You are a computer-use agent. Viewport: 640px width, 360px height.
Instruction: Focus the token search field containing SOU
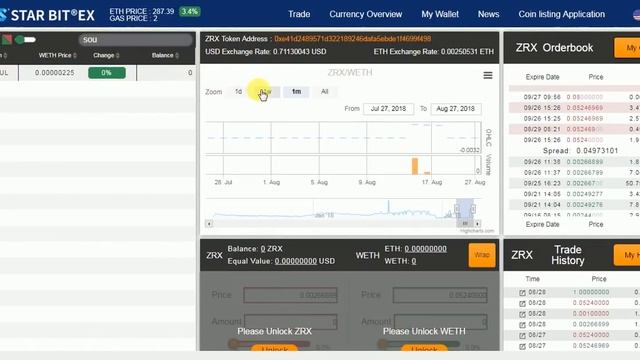(136, 40)
